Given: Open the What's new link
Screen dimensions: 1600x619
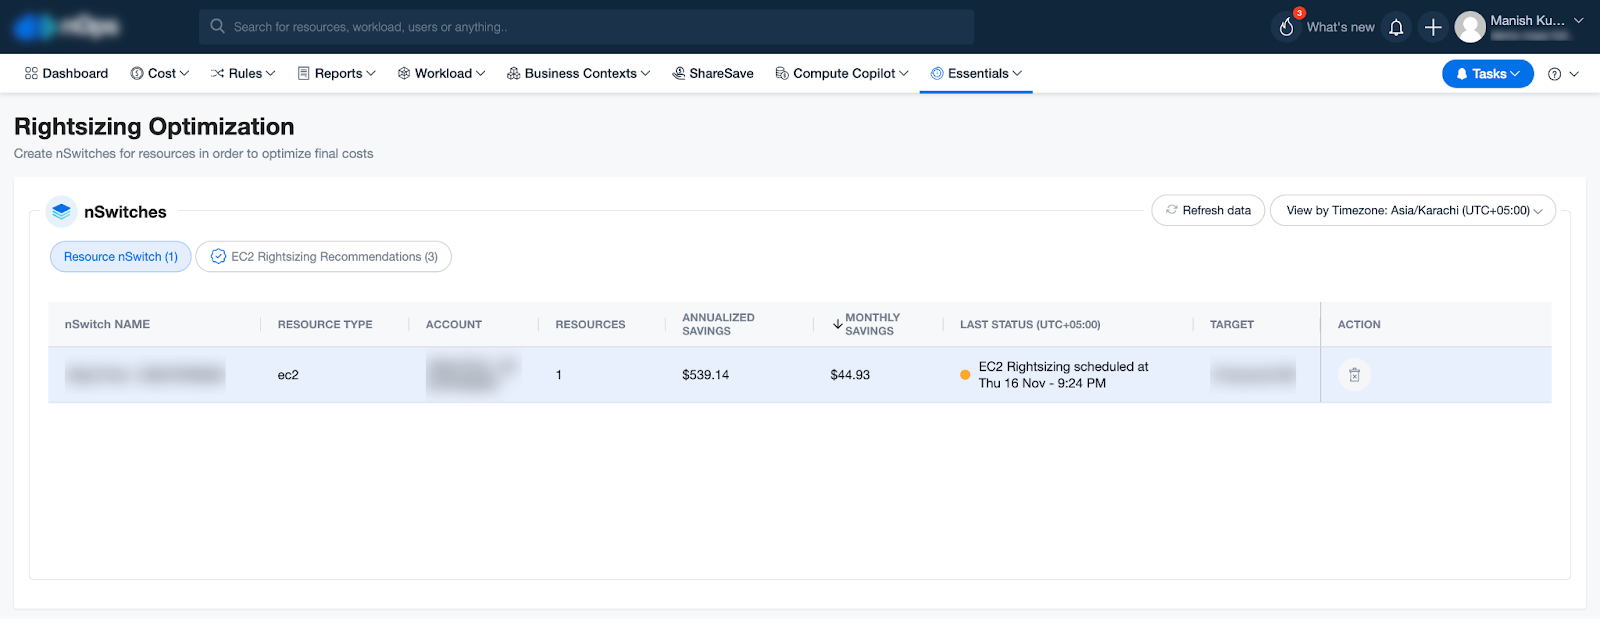Looking at the screenshot, I should click(x=1340, y=27).
